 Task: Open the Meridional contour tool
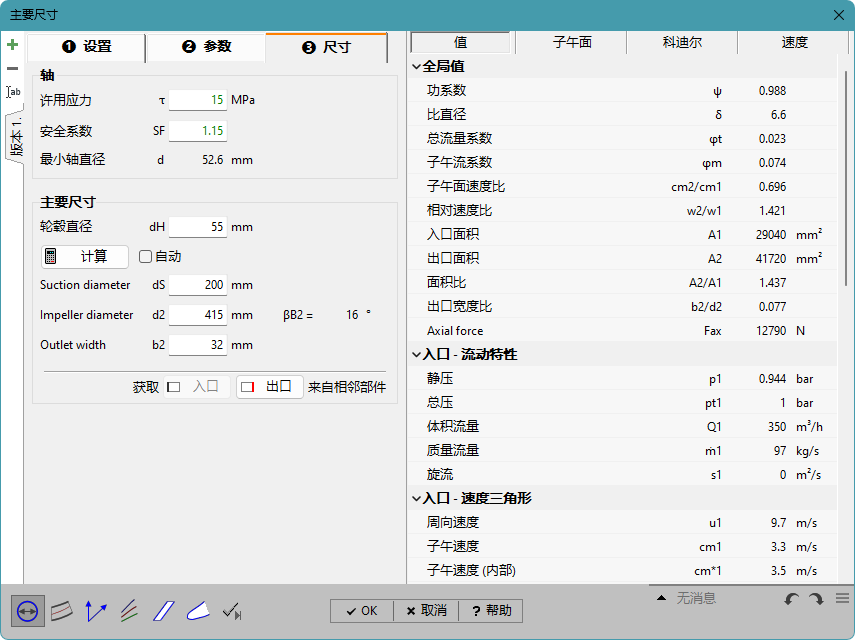click(61, 610)
